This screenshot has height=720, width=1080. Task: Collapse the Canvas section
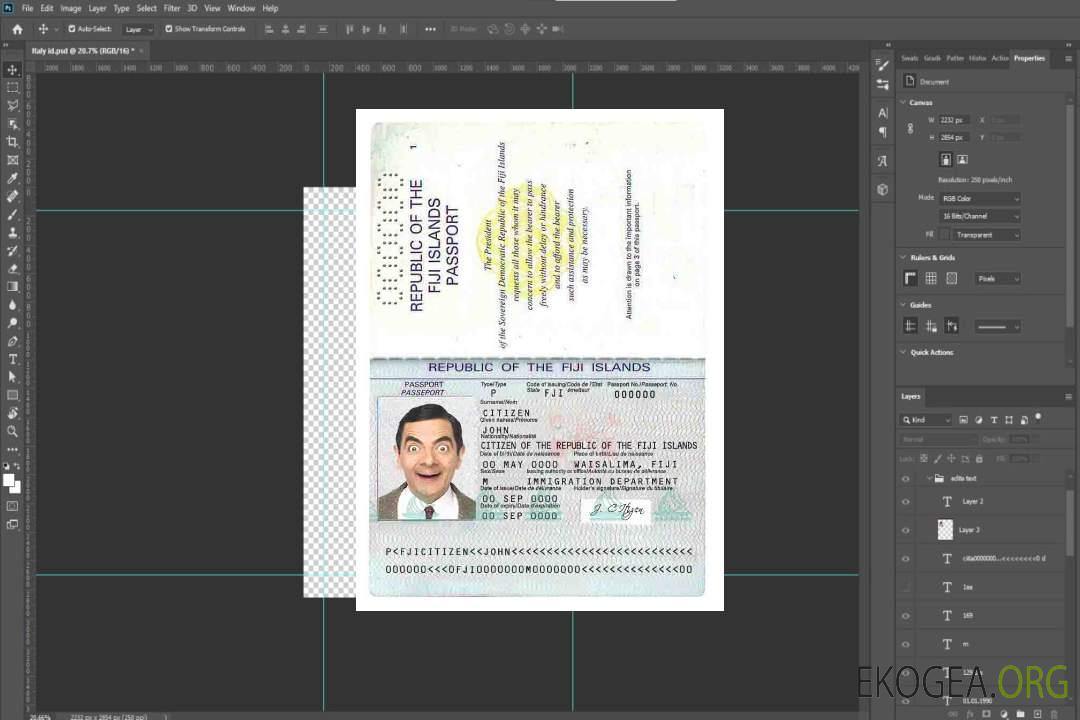903,103
